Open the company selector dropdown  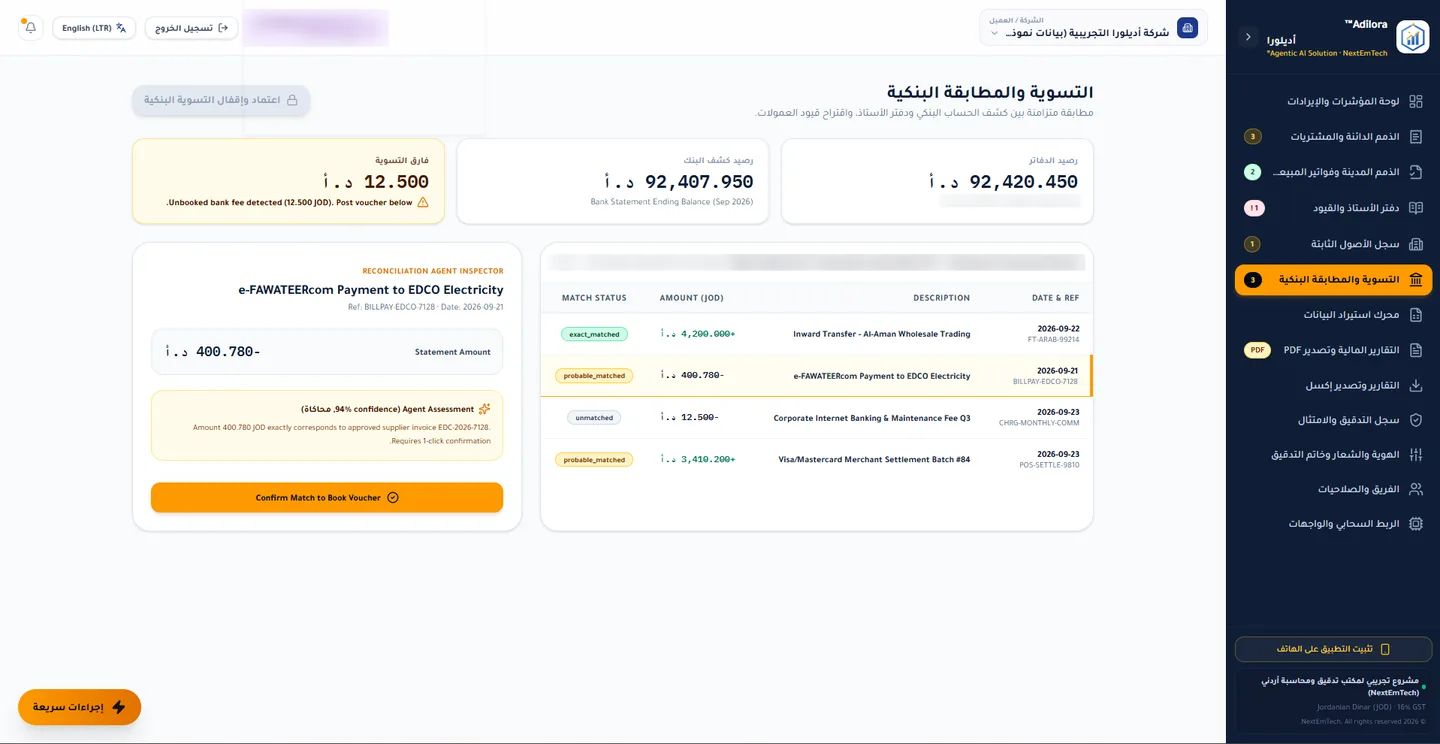click(1093, 28)
